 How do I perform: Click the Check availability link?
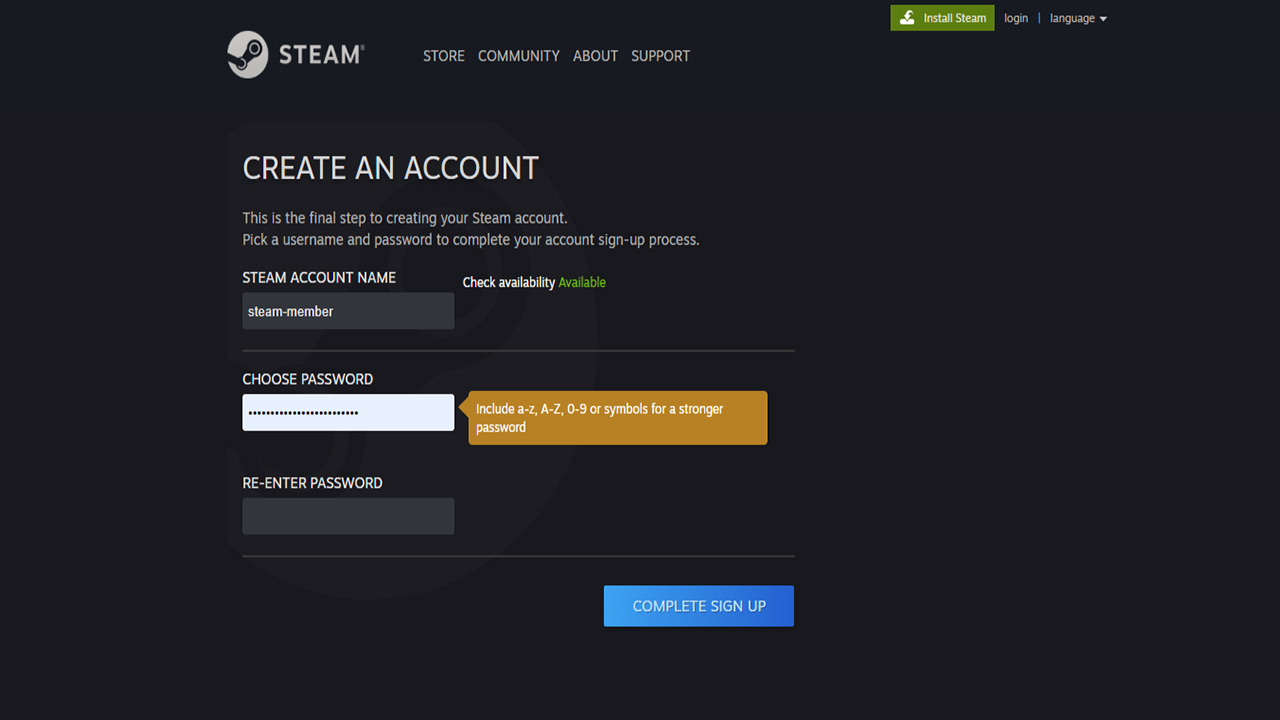coord(508,283)
